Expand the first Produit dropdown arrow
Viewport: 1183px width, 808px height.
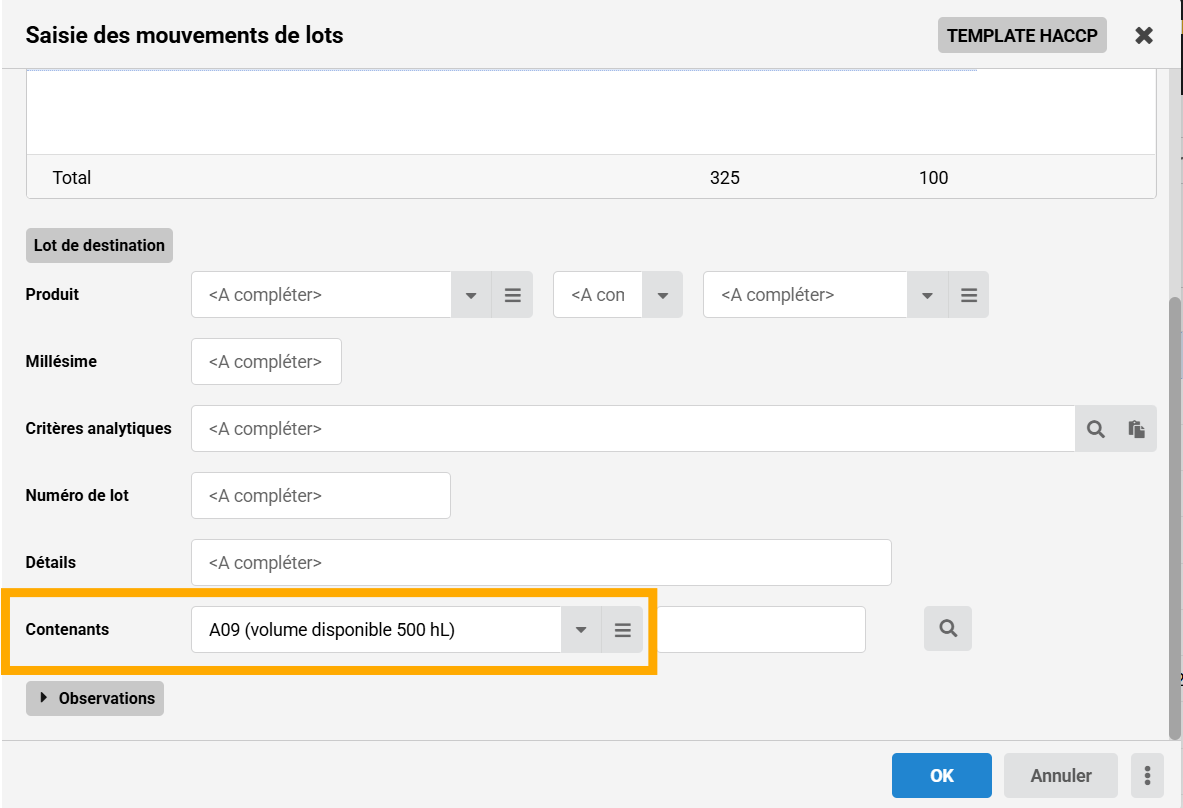(x=472, y=295)
